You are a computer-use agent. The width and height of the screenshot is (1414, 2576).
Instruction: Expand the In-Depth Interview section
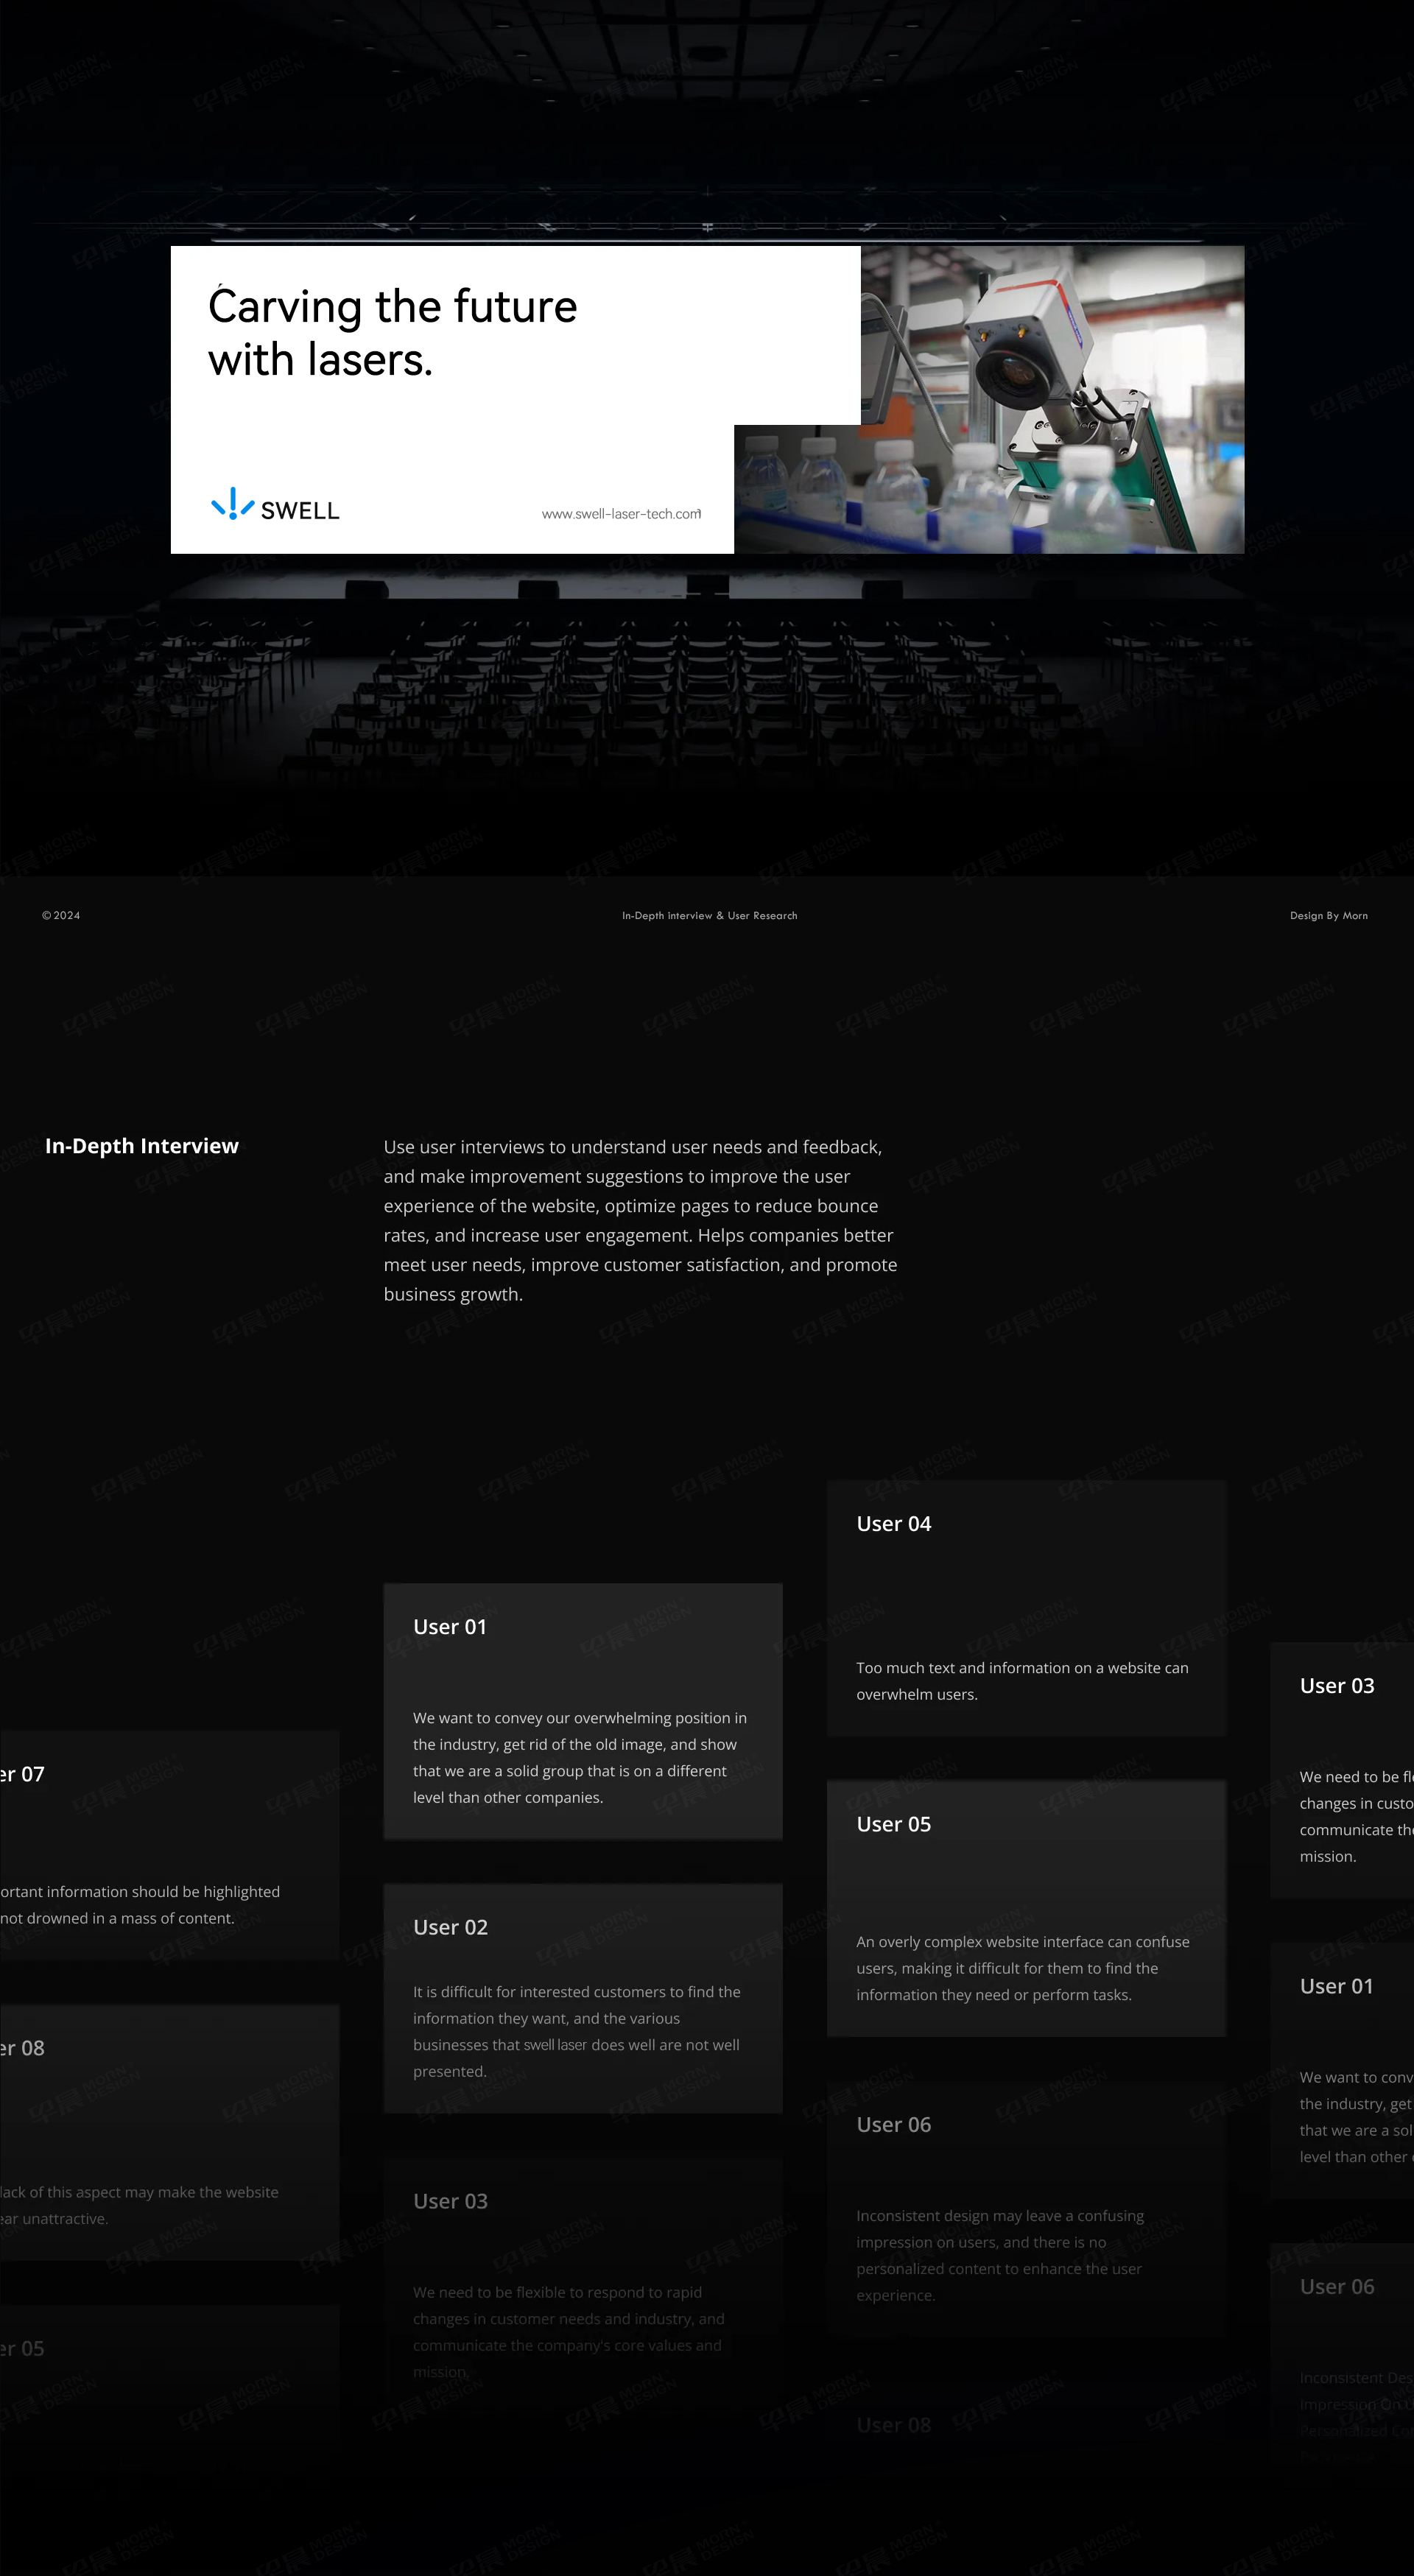pos(141,1144)
